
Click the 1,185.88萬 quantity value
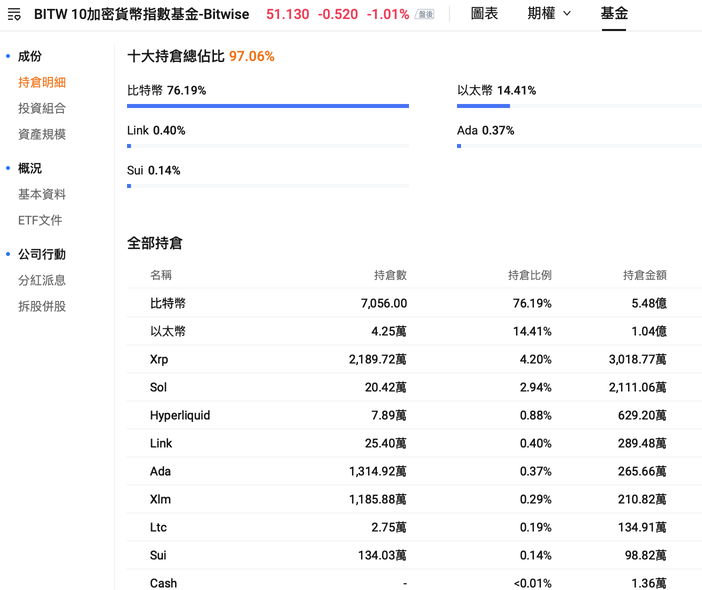(378, 499)
